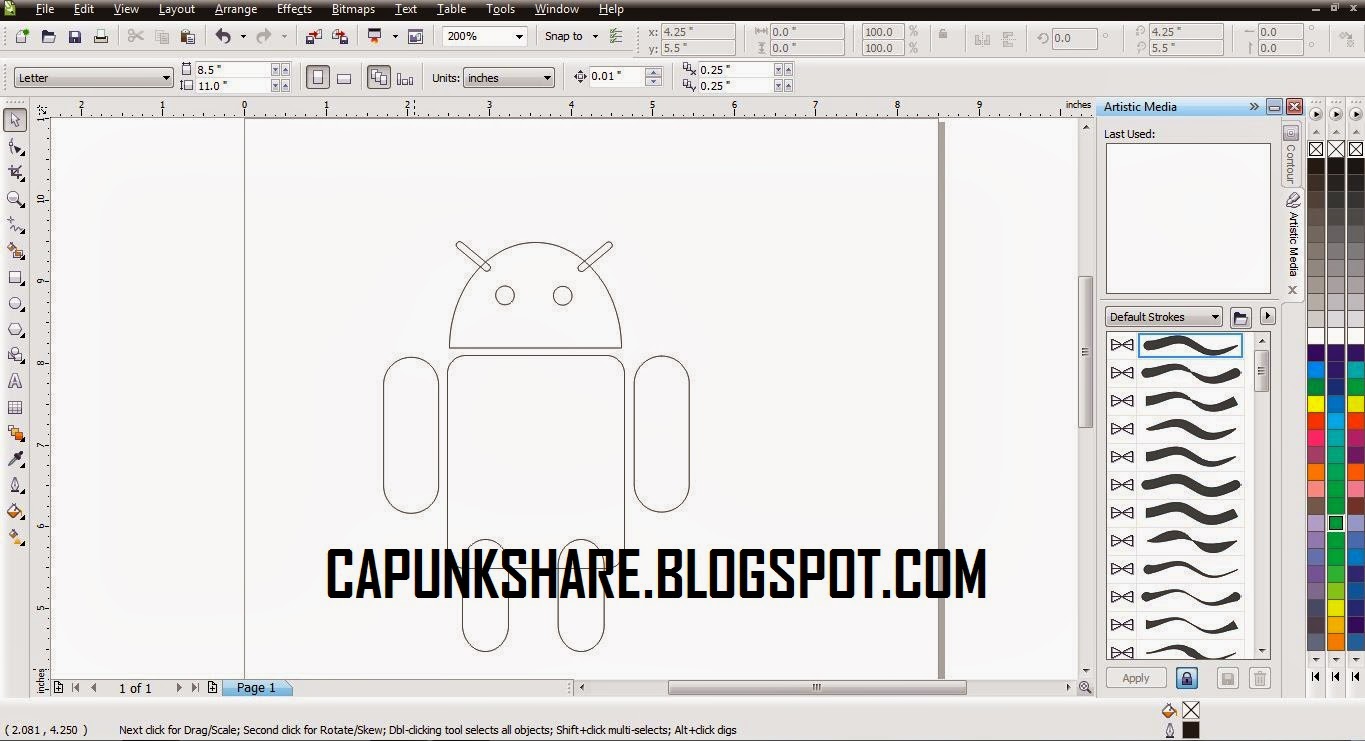Expand the Application launcher arrow

click(395, 36)
